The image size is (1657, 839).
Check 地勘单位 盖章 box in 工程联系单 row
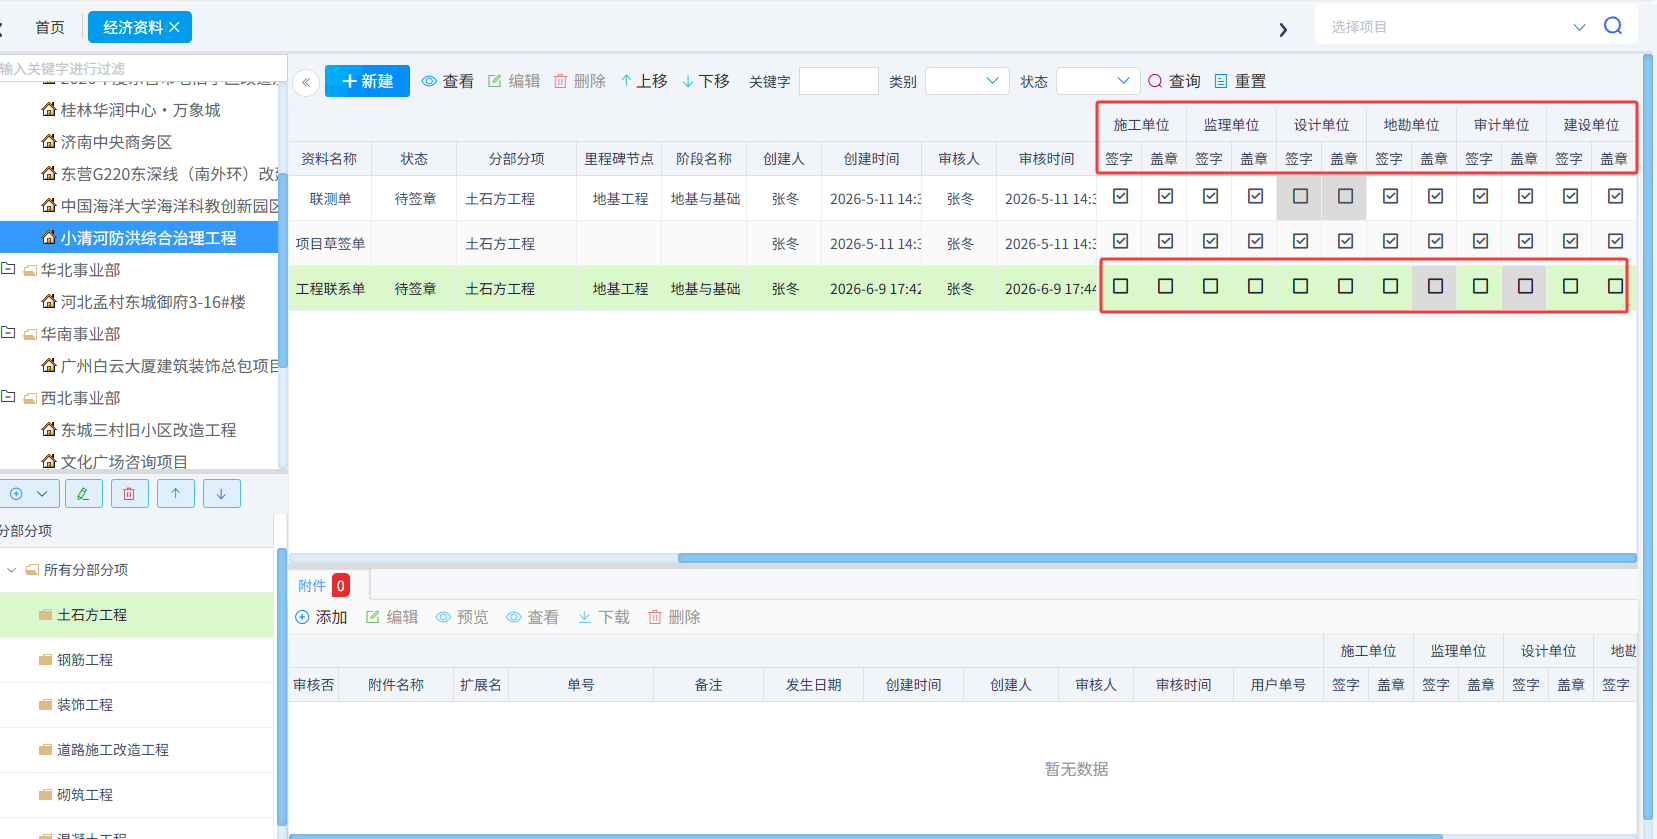click(x=1435, y=286)
